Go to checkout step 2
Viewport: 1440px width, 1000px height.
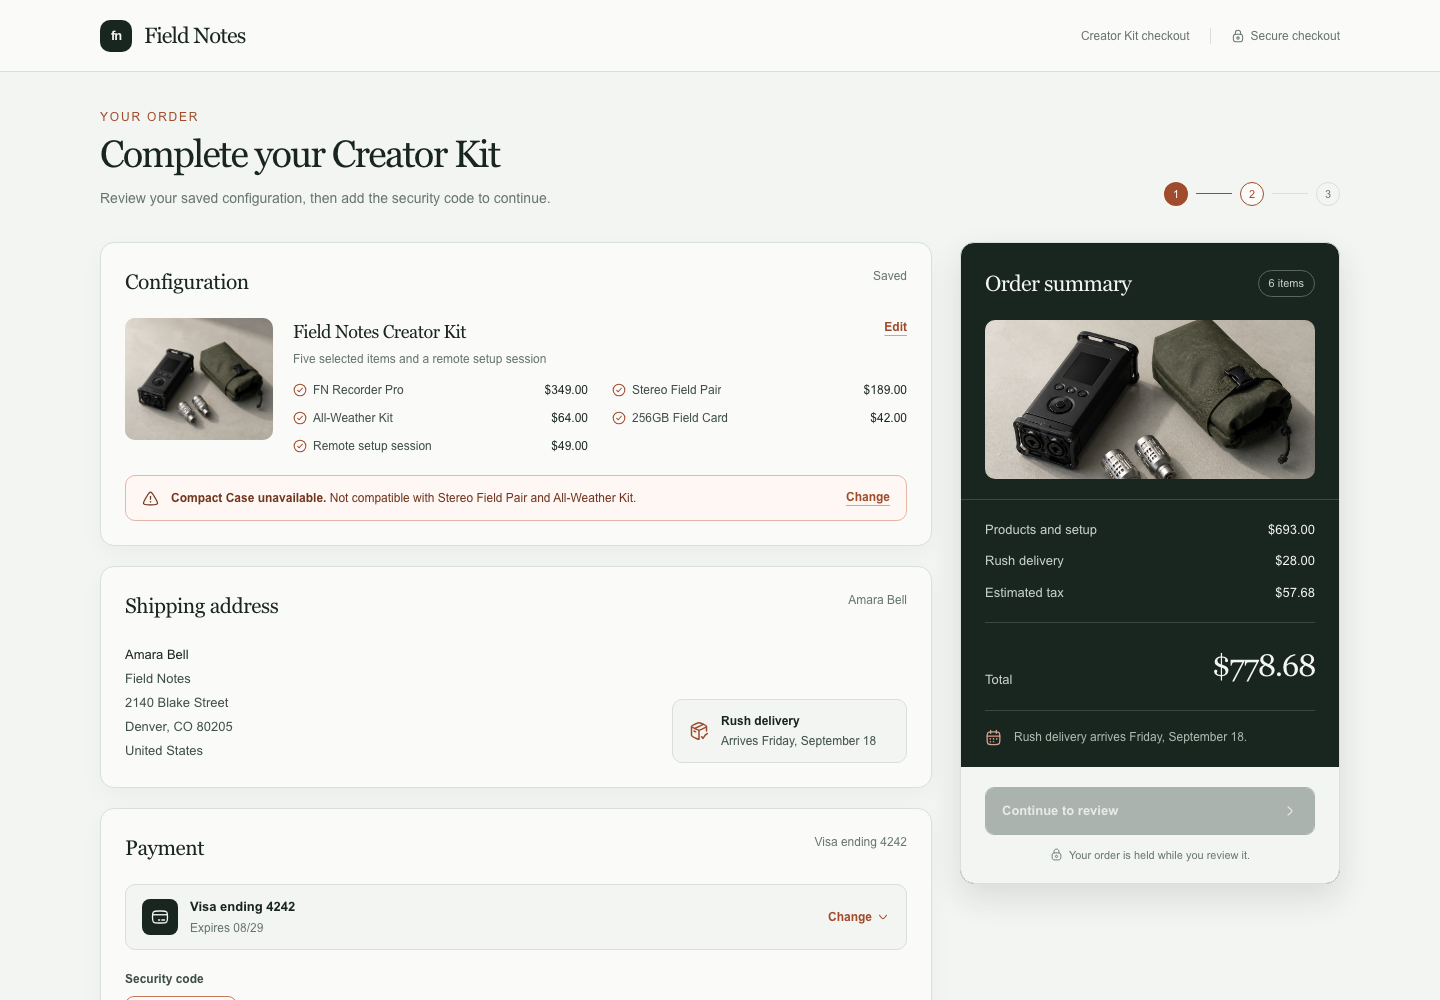1252,194
